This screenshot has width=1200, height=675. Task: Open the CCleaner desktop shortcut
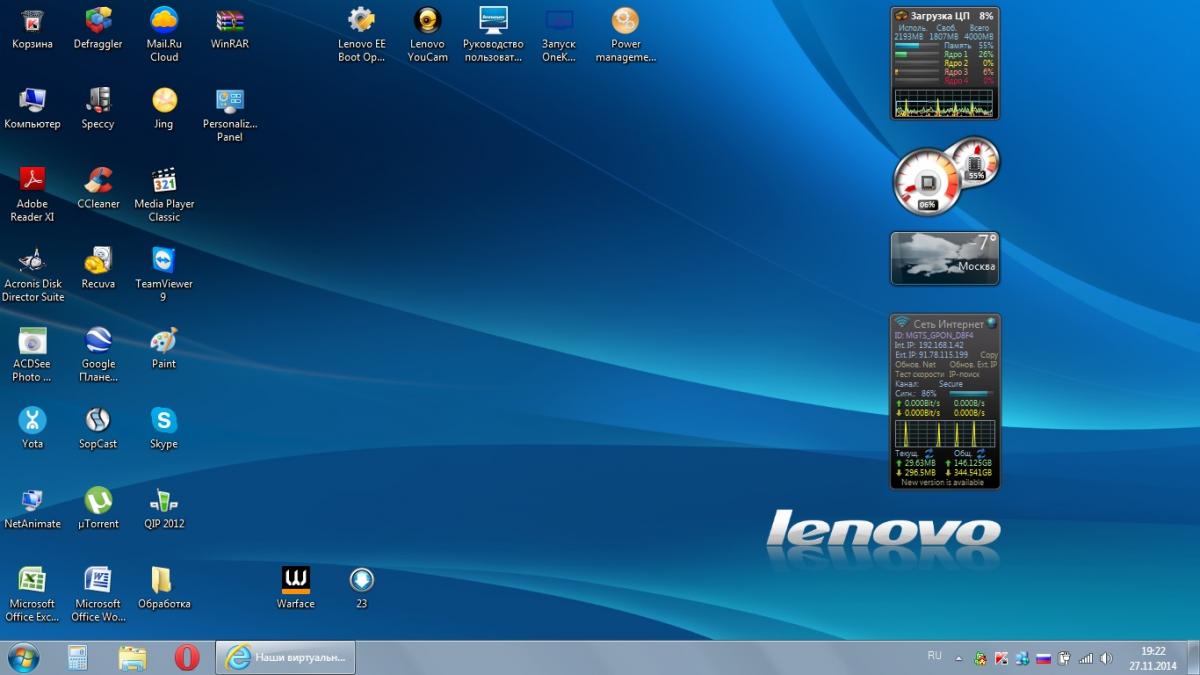98,181
